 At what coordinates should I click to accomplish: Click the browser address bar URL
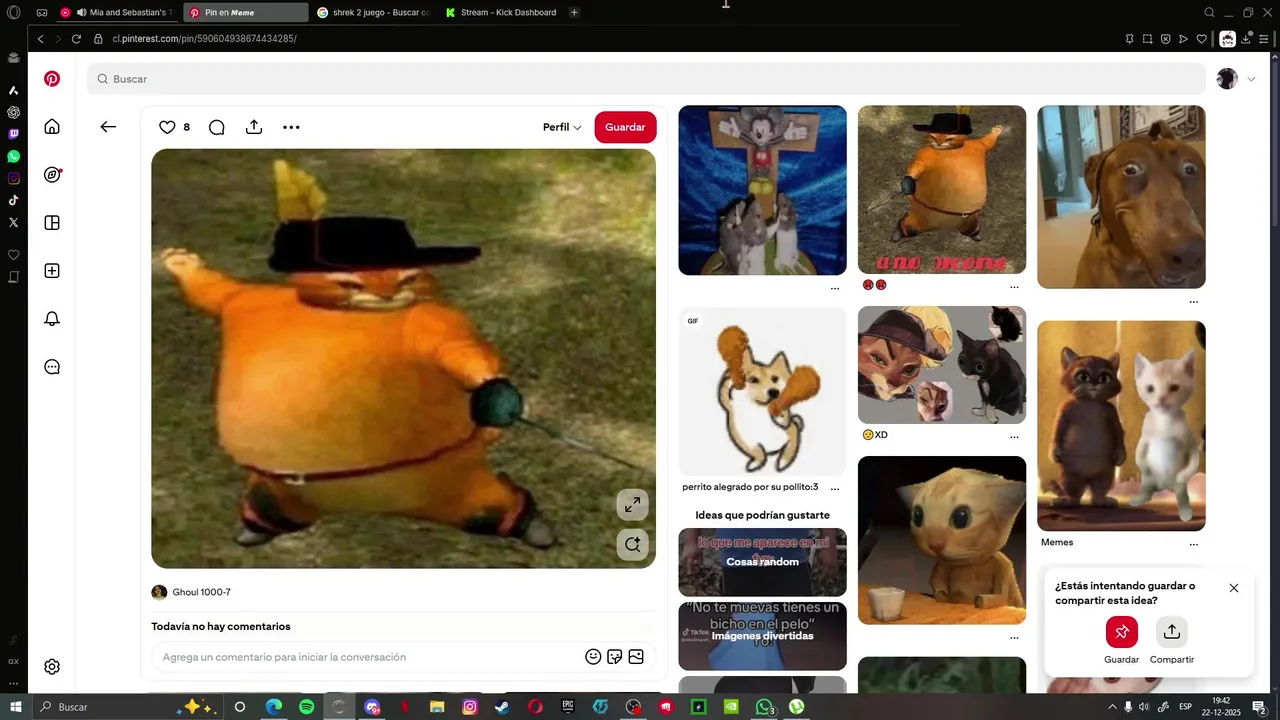point(204,39)
